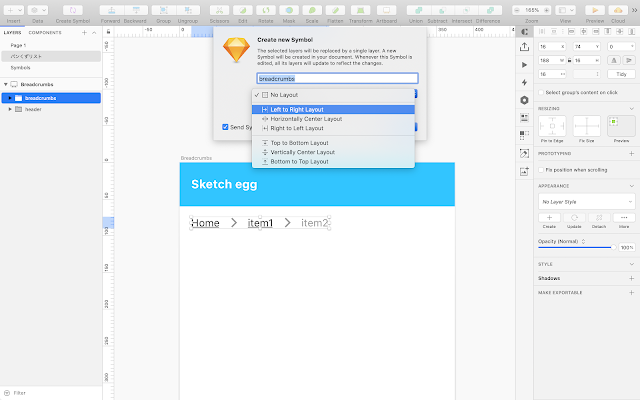The image size is (640, 400).
Task: Click the Group toolbar icon
Action: (x=163, y=10)
